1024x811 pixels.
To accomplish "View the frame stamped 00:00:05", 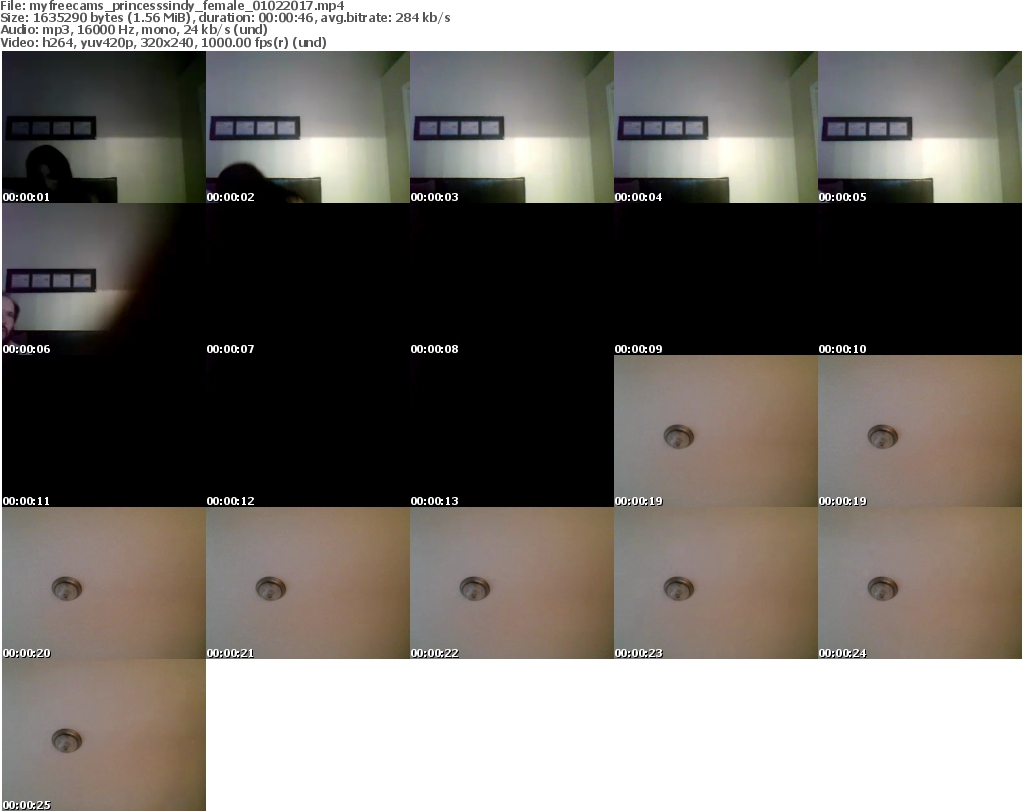I will [x=920, y=127].
